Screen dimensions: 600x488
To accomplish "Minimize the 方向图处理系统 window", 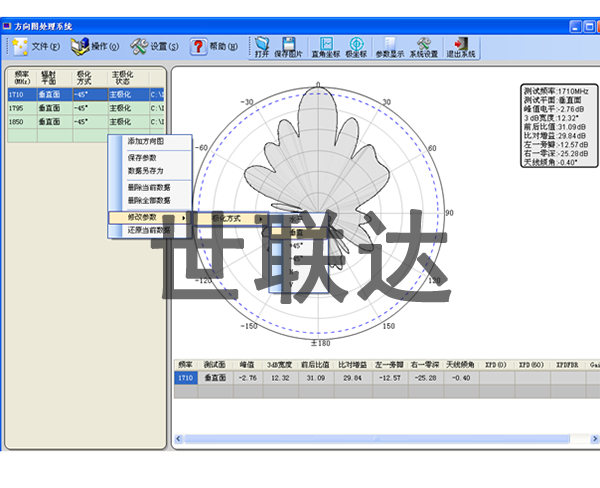I will [576, 27].
